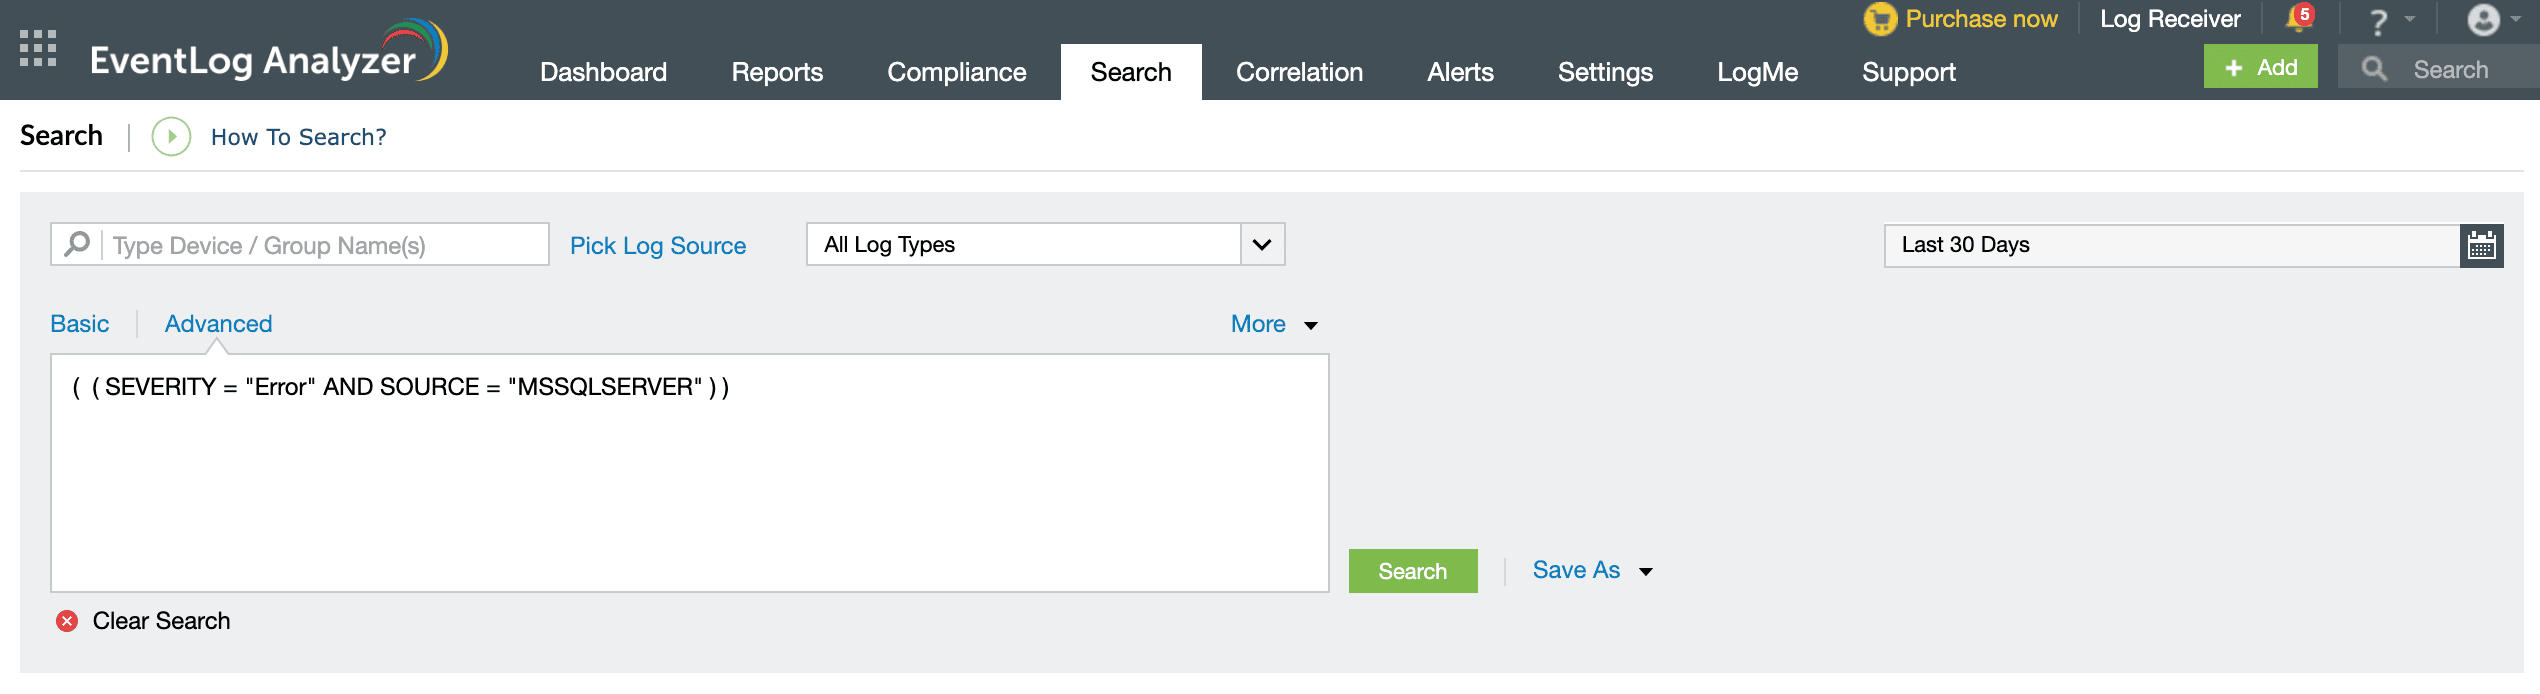The width and height of the screenshot is (2540, 694).
Task: Click the notification bell icon
Action: (2298, 19)
